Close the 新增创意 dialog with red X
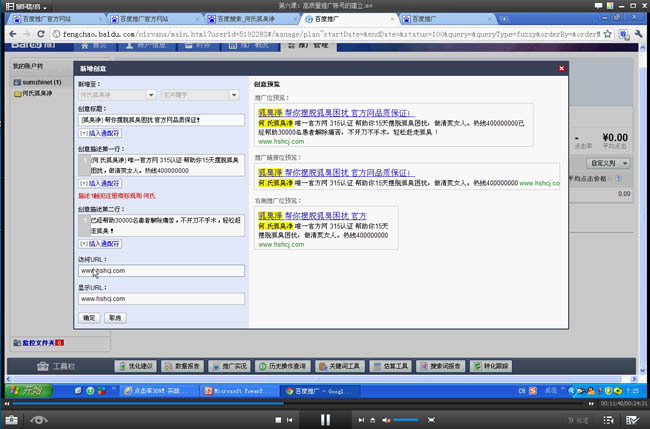 [561, 68]
